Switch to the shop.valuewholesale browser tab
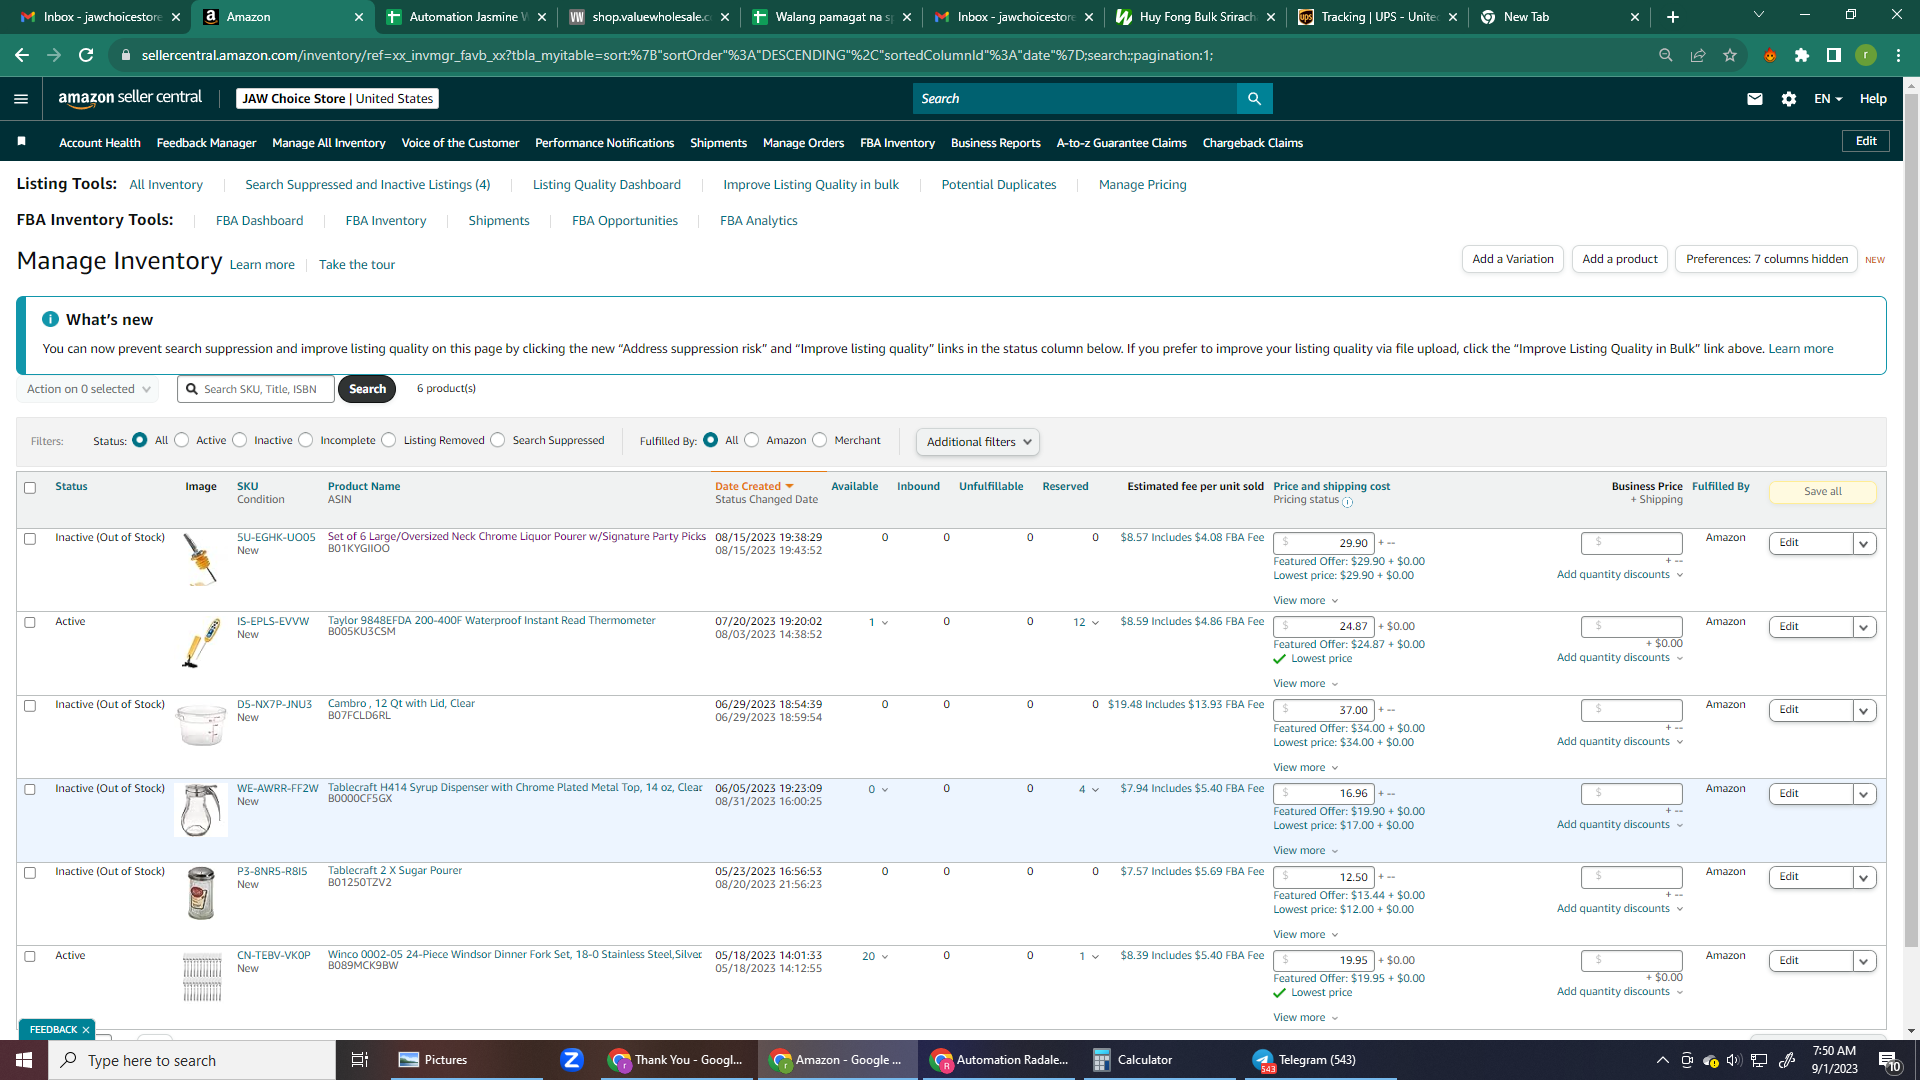Viewport: 1920px width, 1080px height. tap(649, 17)
